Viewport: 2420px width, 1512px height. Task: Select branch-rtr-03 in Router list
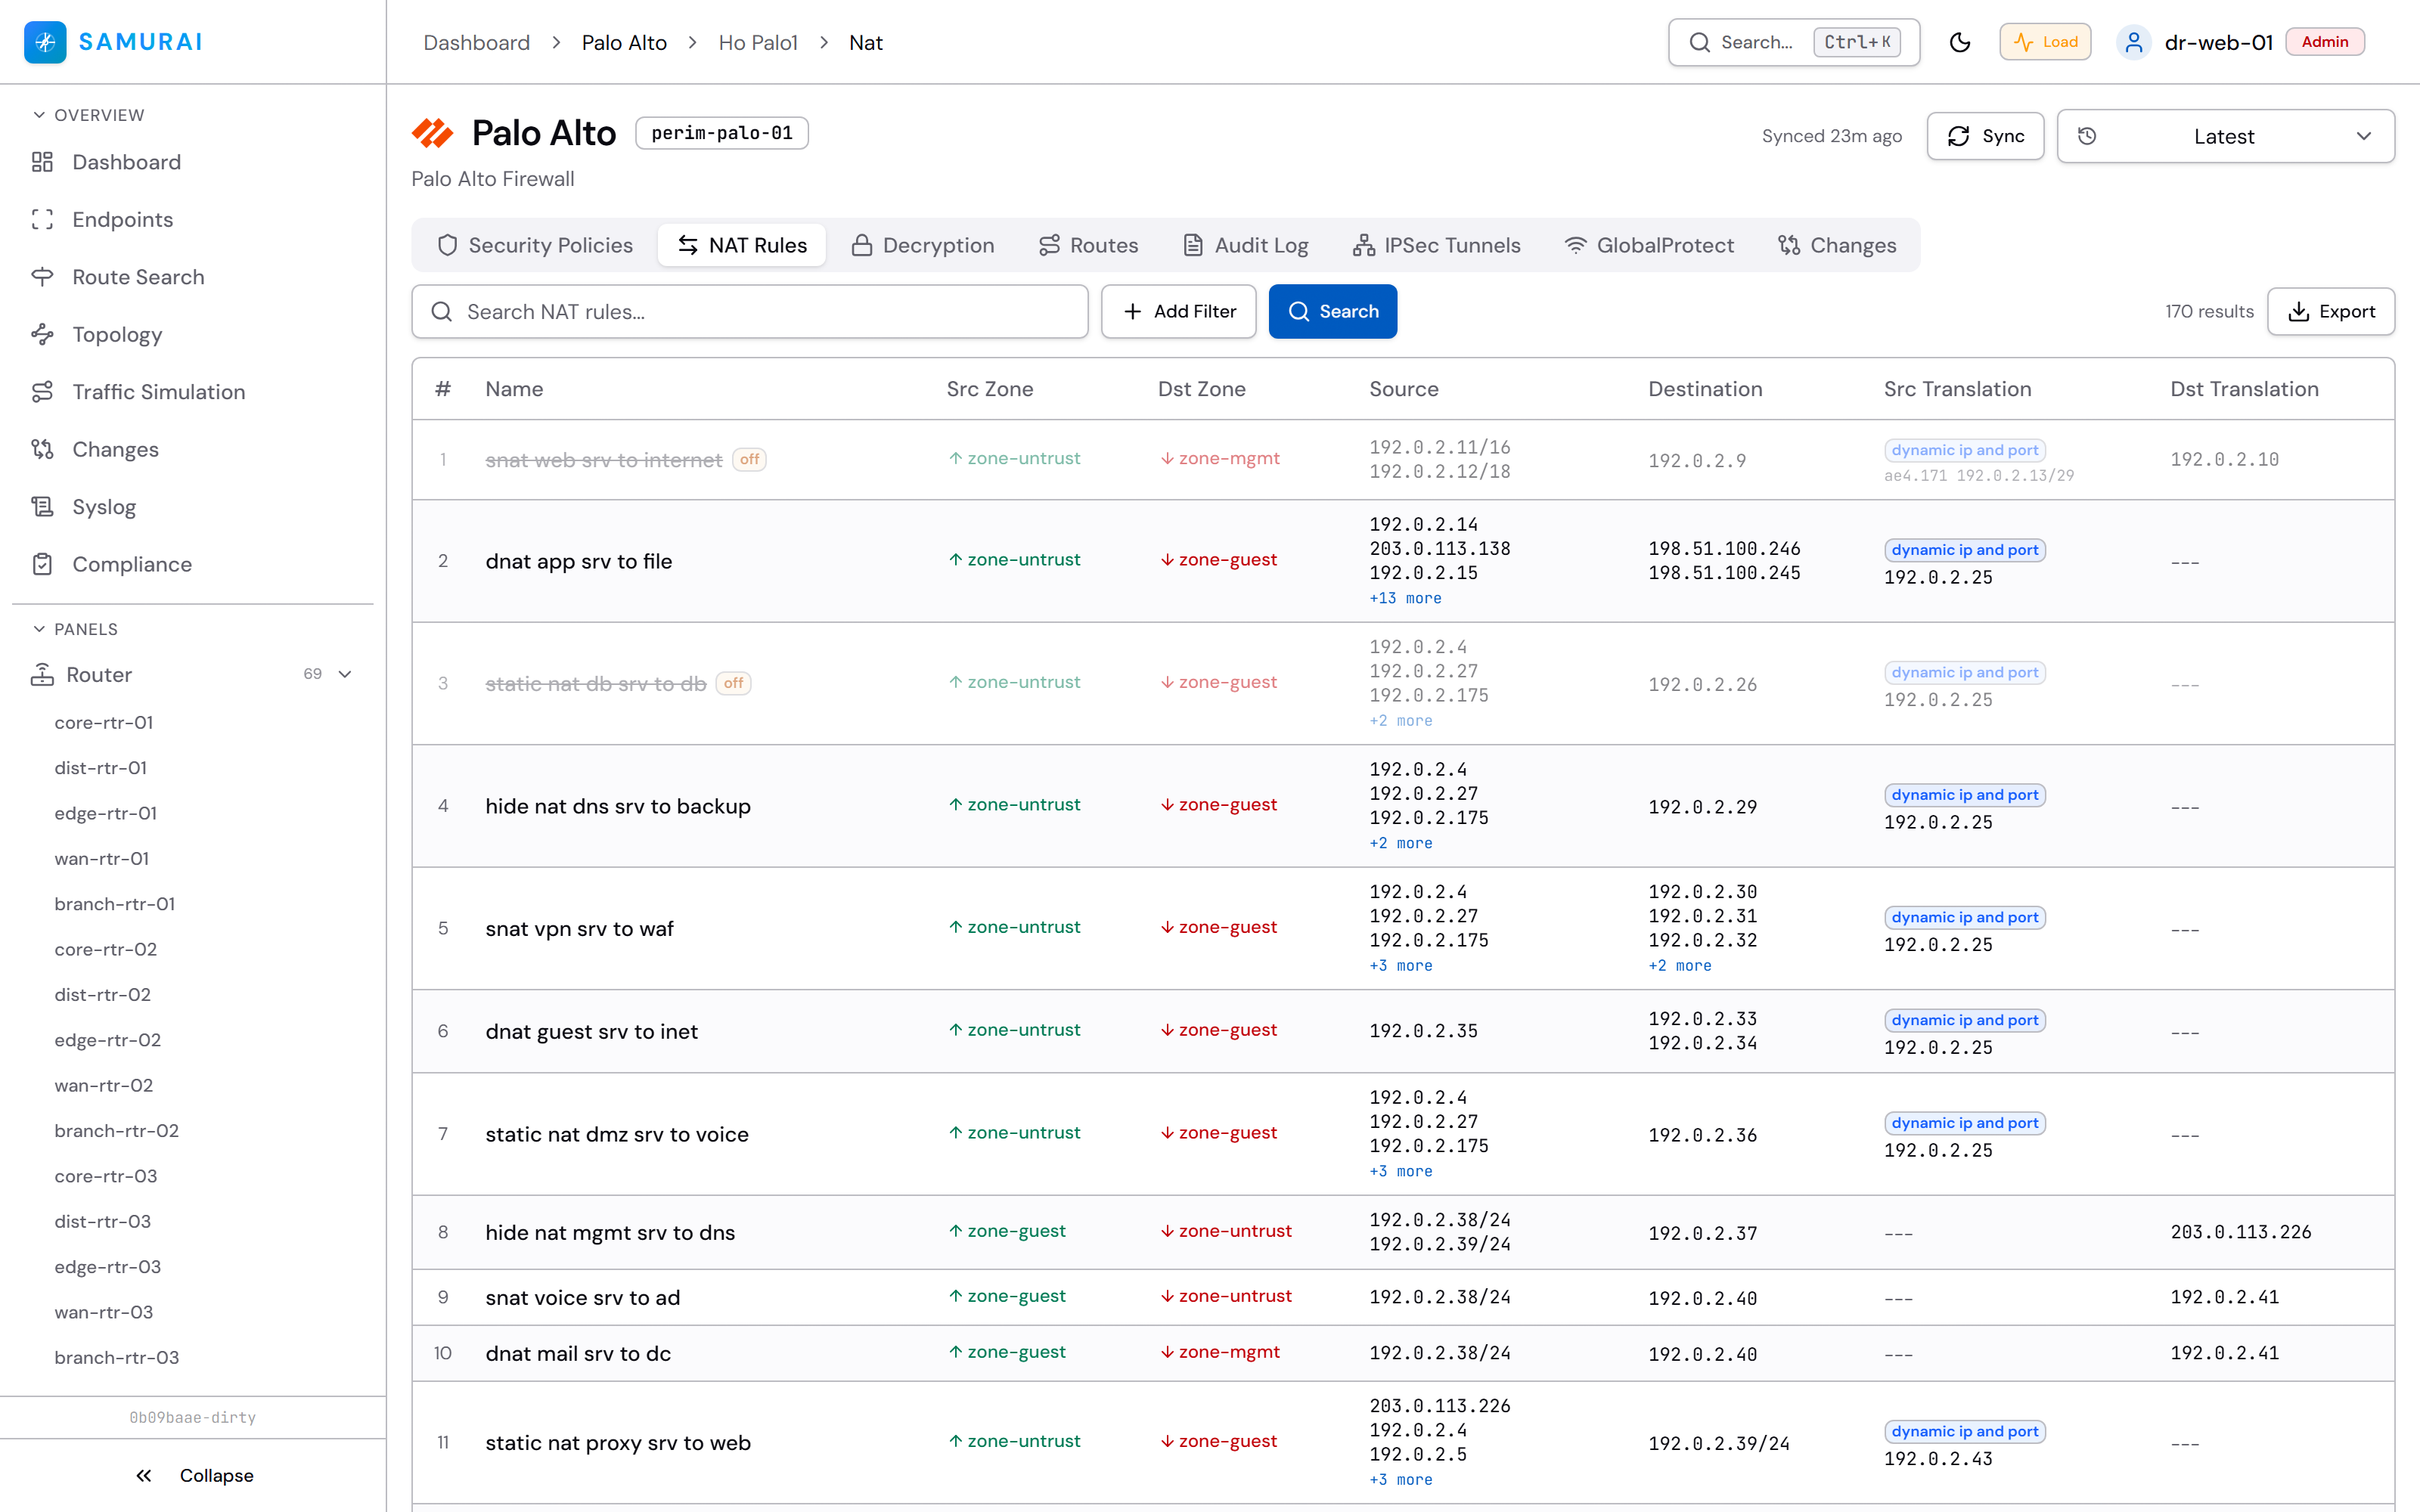coord(117,1357)
